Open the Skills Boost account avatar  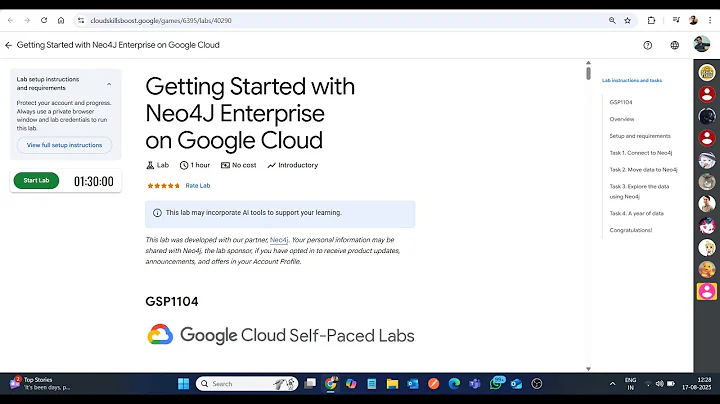click(x=701, y=45)
